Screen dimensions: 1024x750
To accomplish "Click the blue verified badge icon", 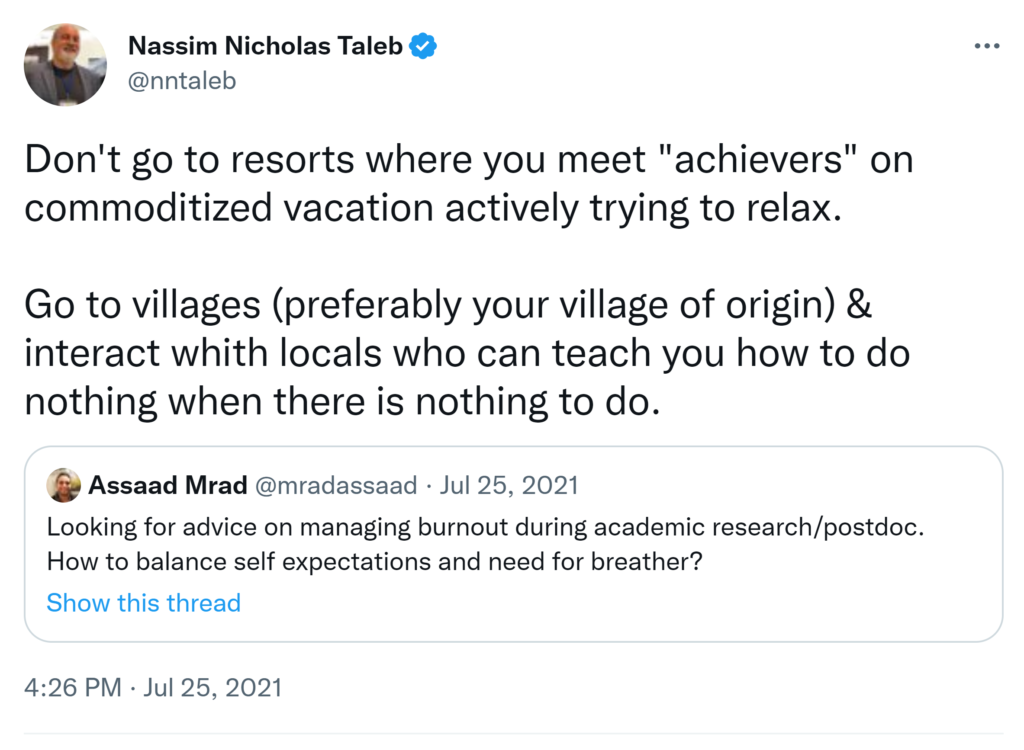I will pos(425,46).
